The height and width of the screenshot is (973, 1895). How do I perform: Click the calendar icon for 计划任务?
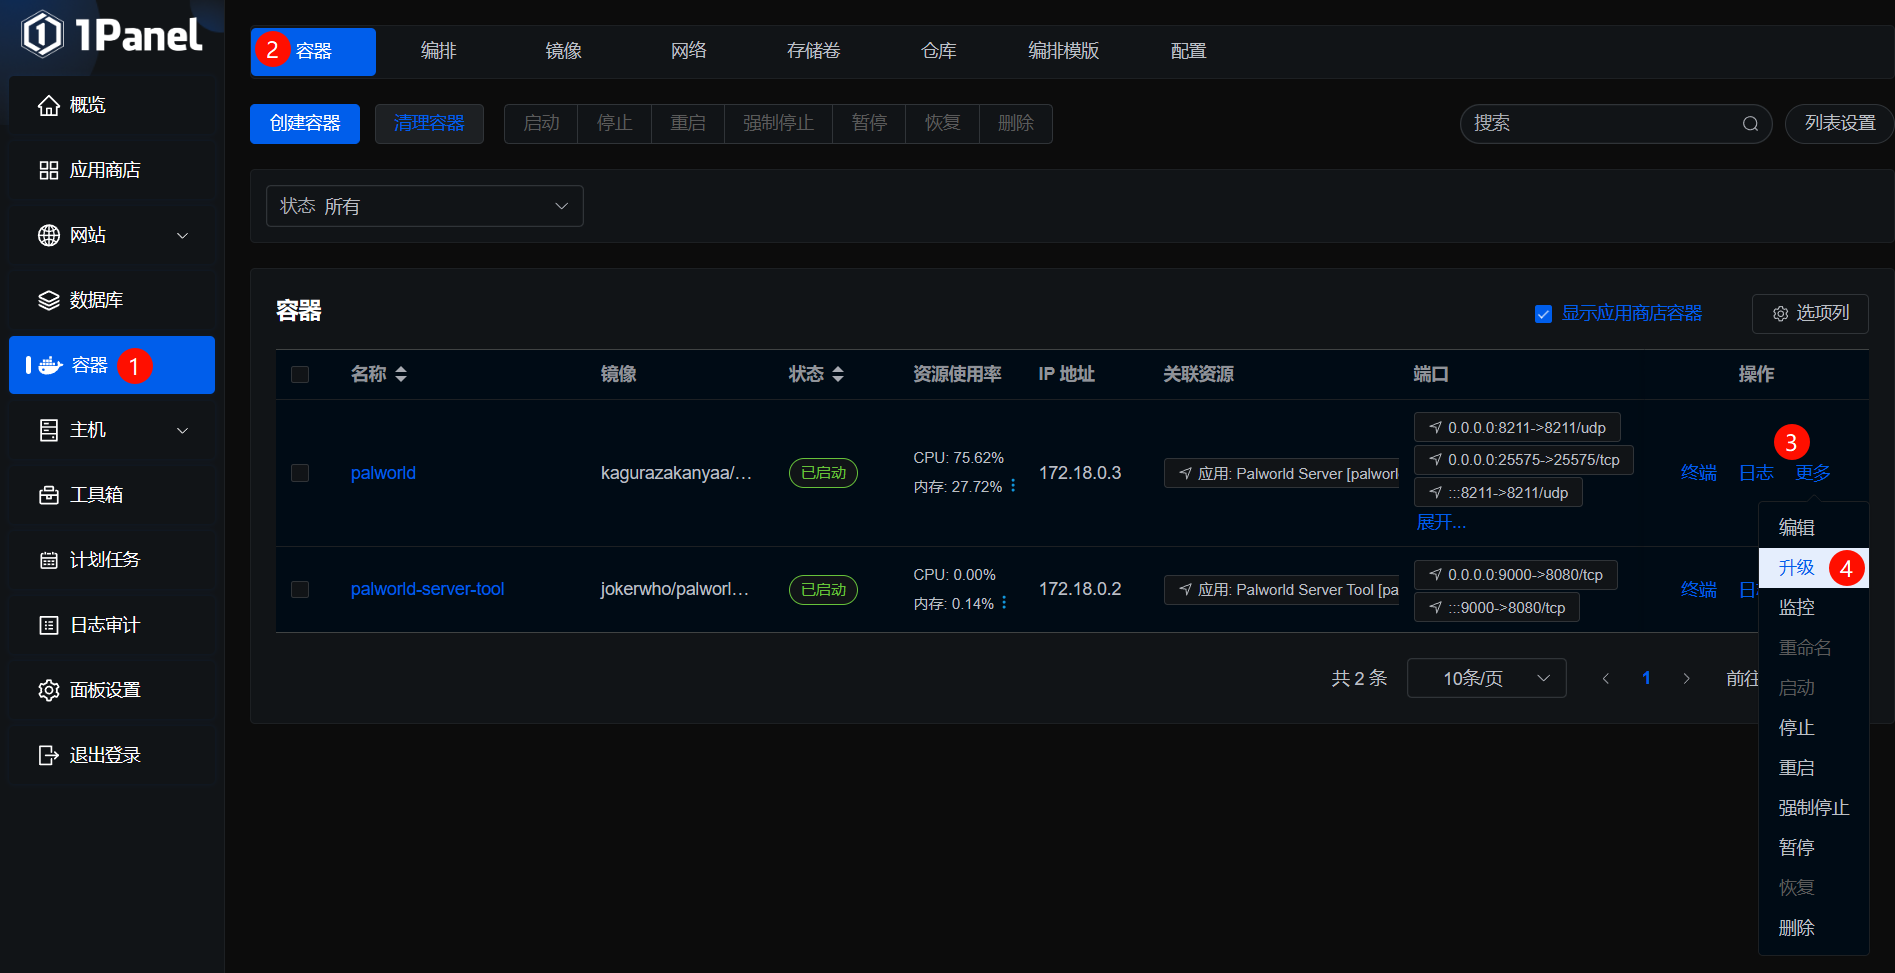pyautogui.click(x=49, y=560)
